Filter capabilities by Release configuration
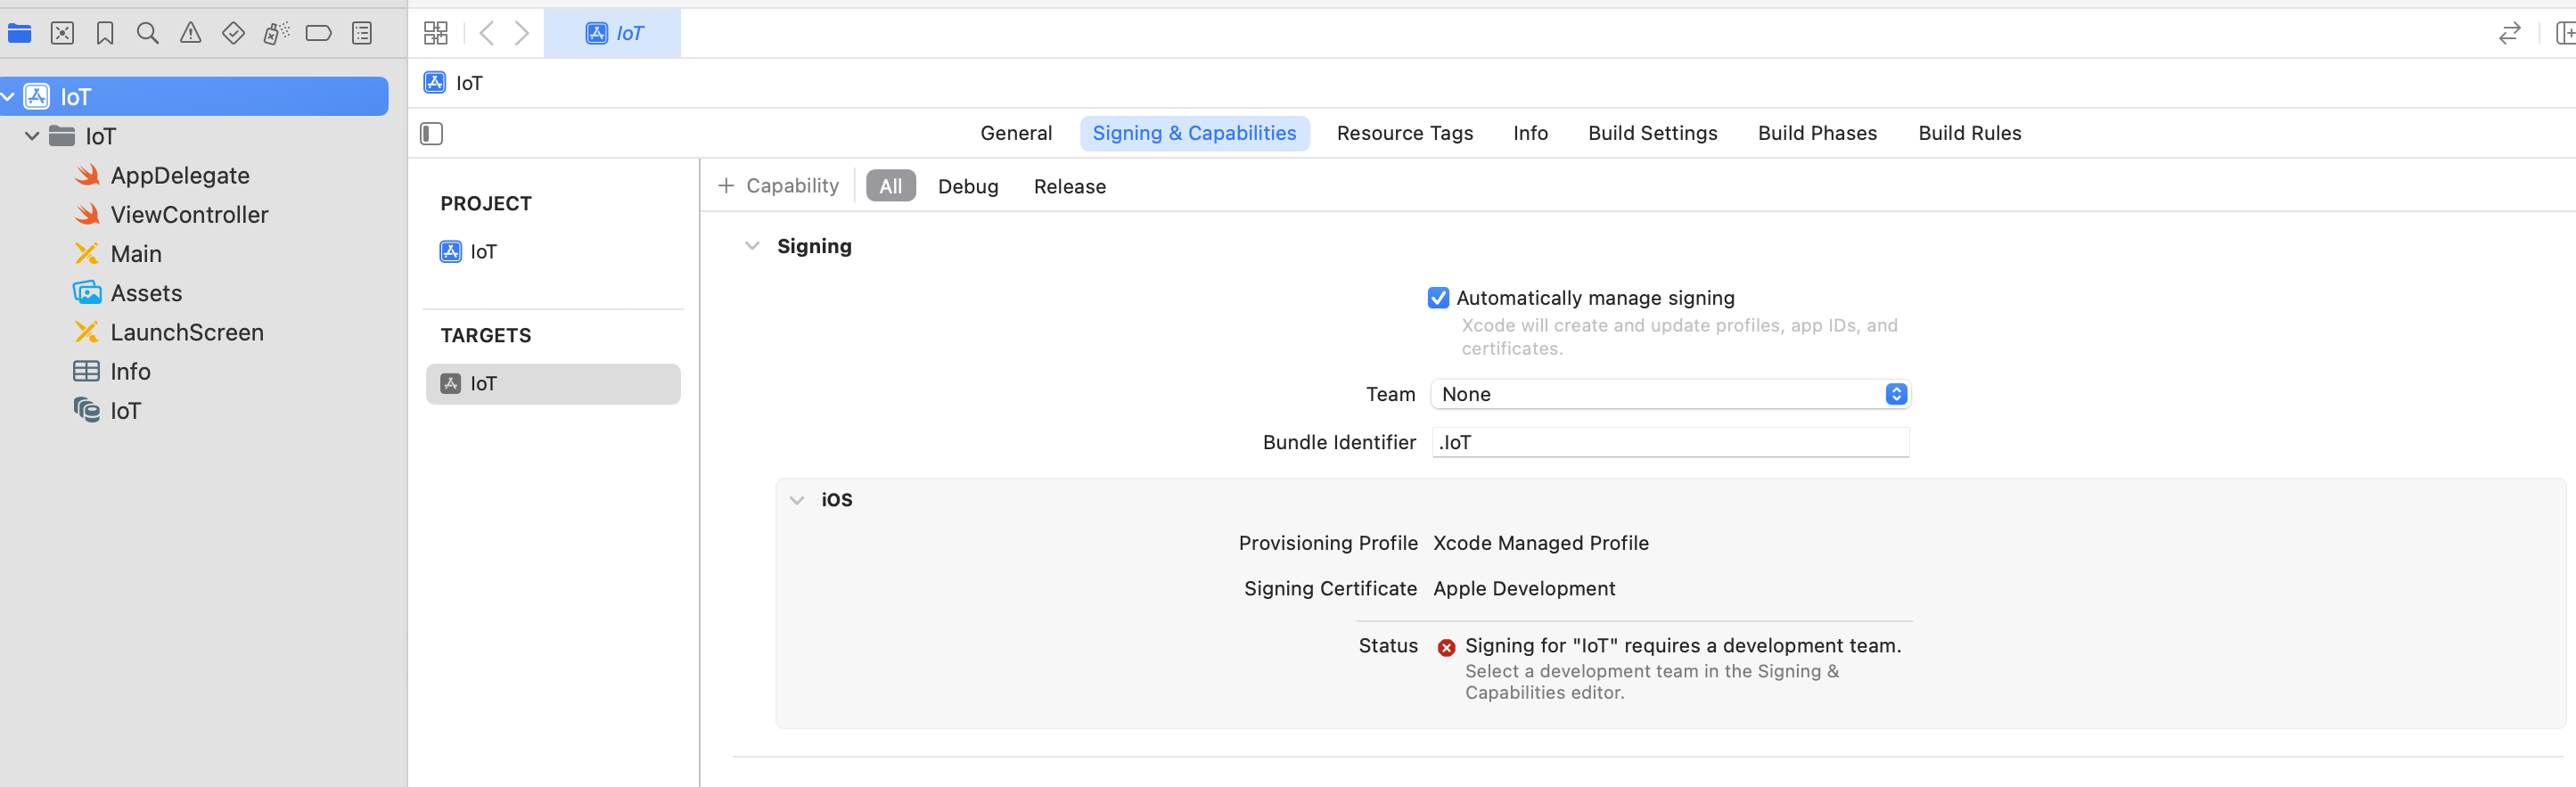Screen dimensions: 2576x787 [x=1069, y=186]
